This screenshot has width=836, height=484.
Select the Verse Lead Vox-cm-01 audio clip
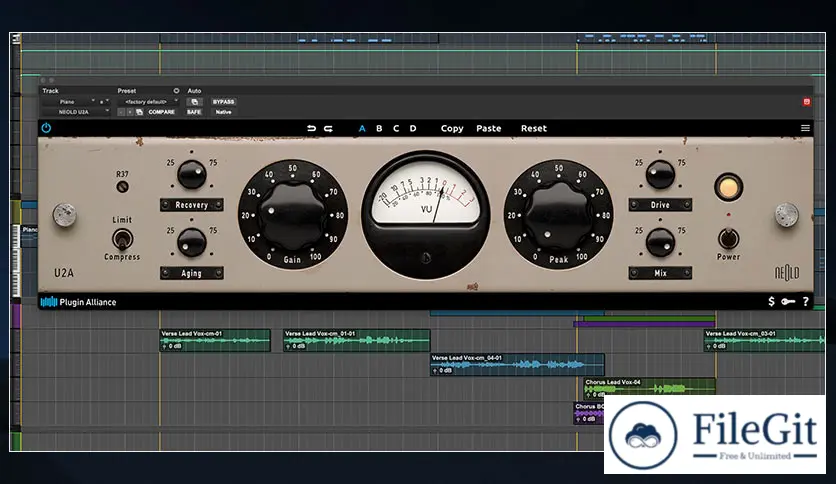215,340
